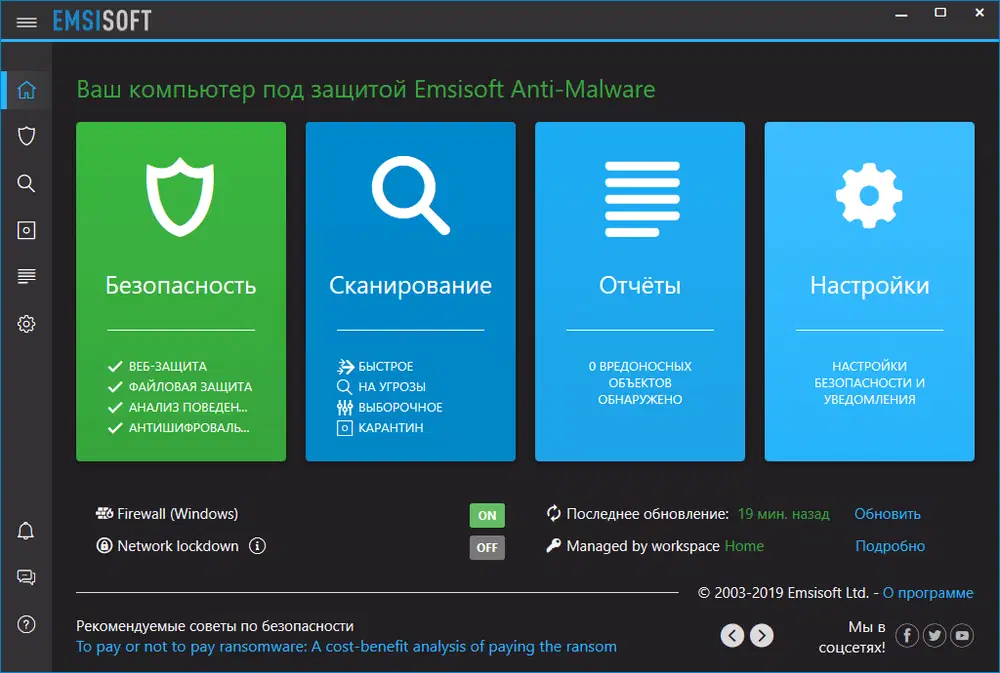Image resolution: width=1000 pixels, height=673 pixels.
Task: Click 0 ВРЕДОНОСНЫХ ОБЪЕКТОВ ОБНАРУЖЕНО text
Action: [x=640, y=383]
